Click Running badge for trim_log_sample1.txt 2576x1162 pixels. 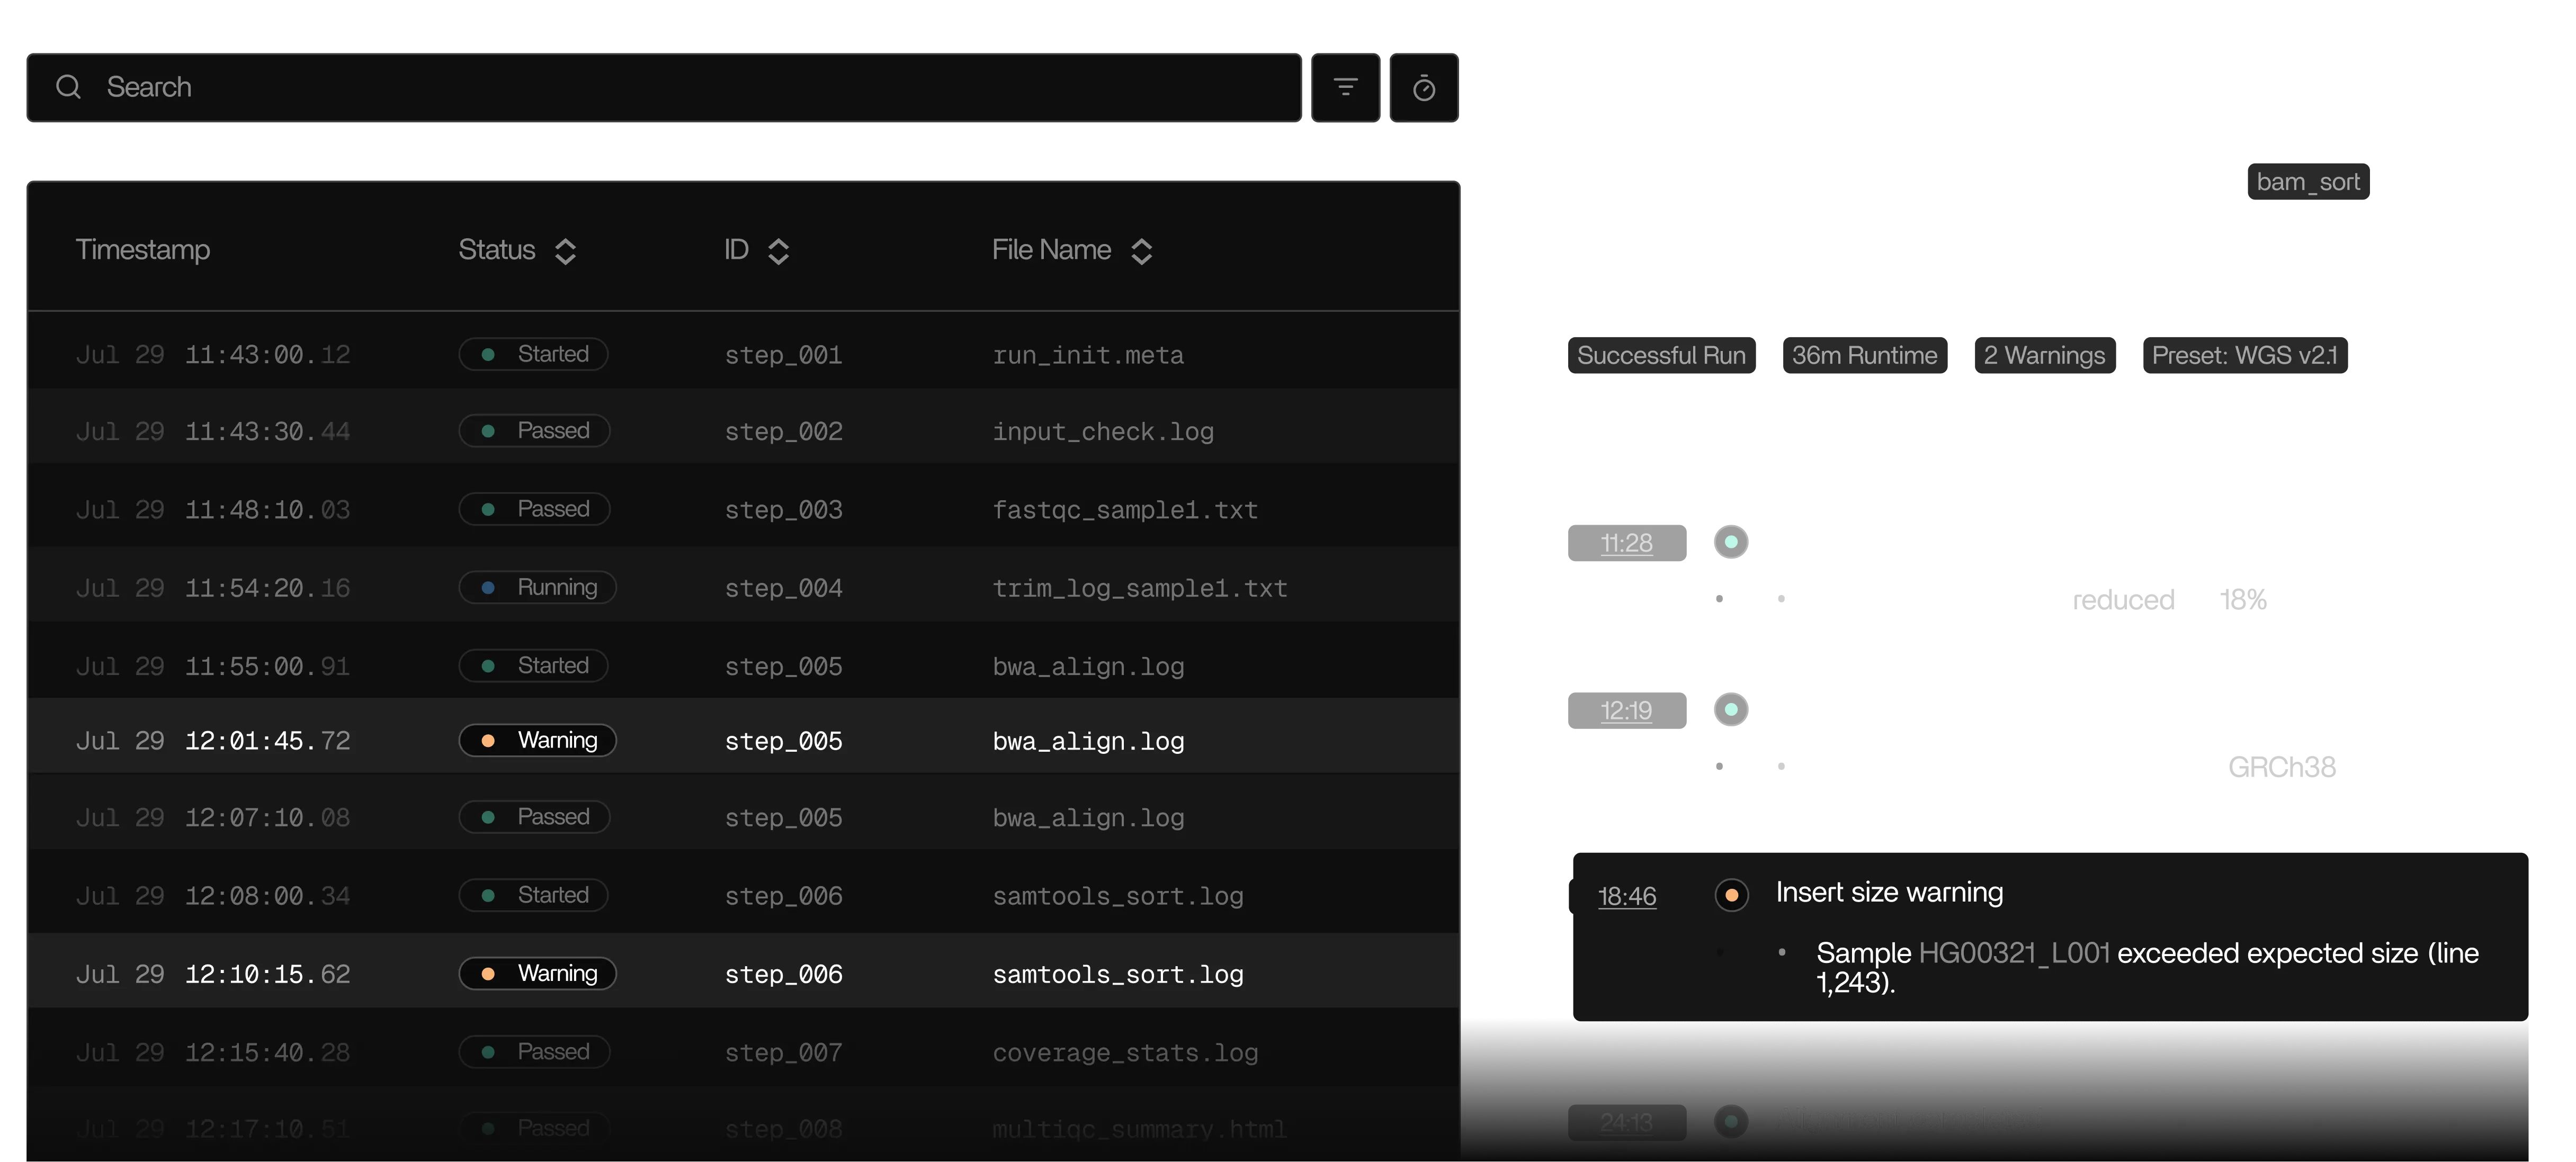[537, 587]
